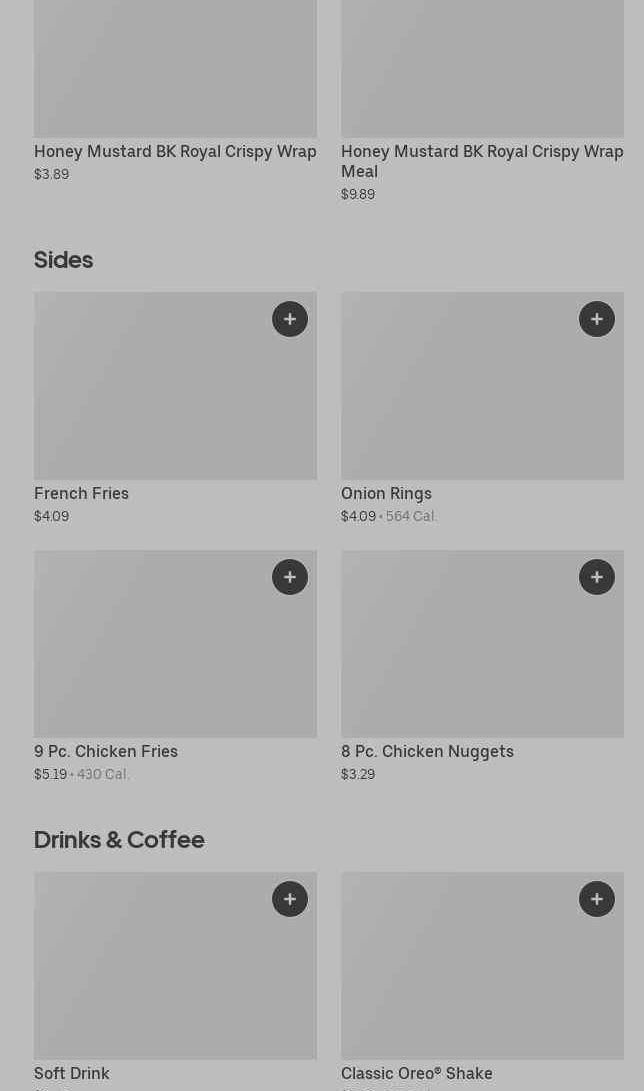Add Soft Drink with plus icon

(x=290, y=899)
